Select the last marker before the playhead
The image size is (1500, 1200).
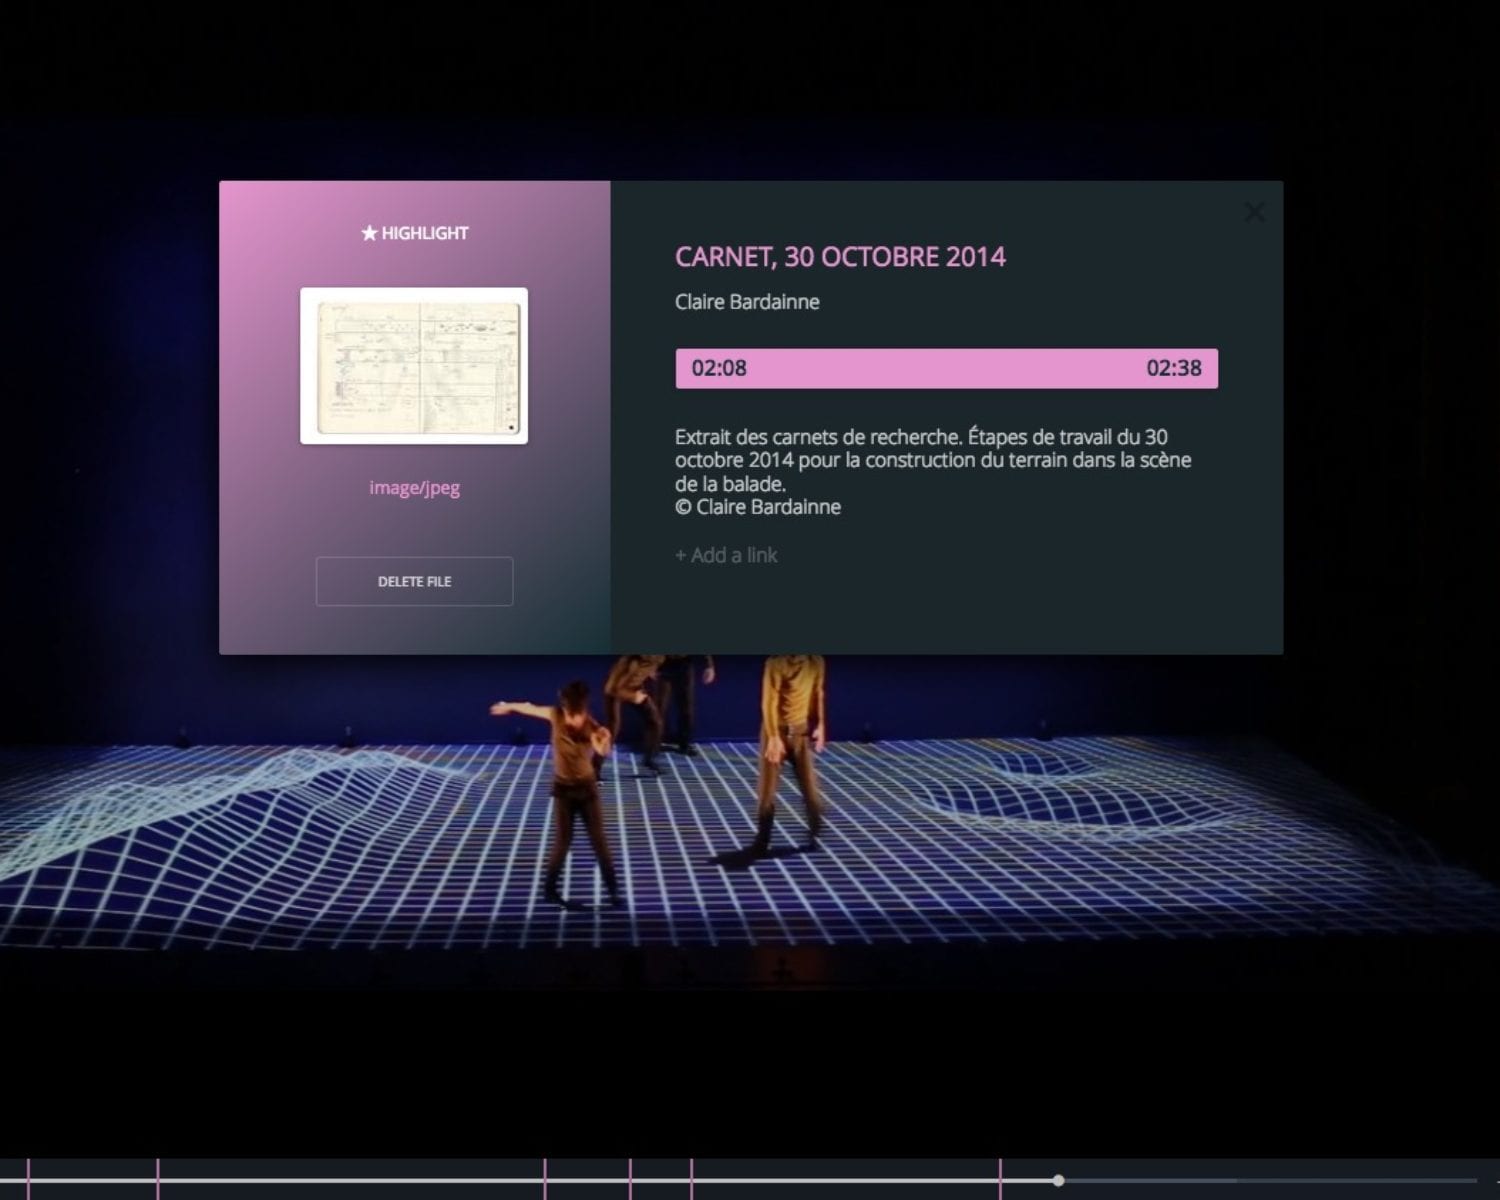pyautogui.click(x=1000, y=1179)
